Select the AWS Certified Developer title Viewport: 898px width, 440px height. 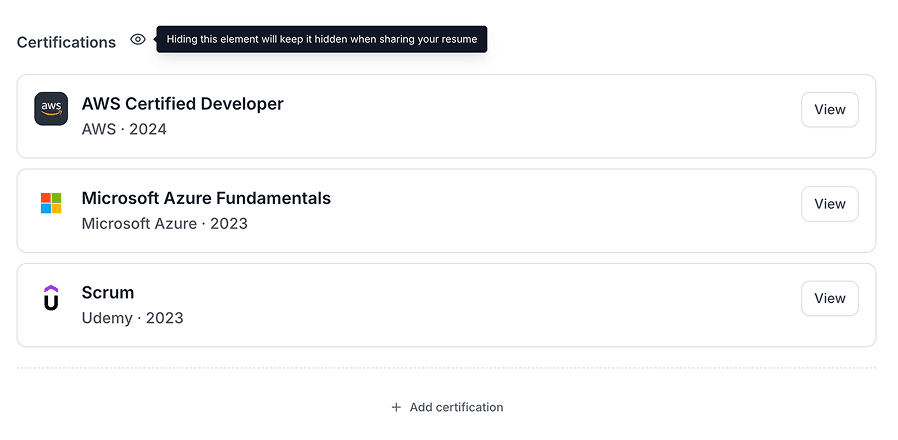coord(183,104)
